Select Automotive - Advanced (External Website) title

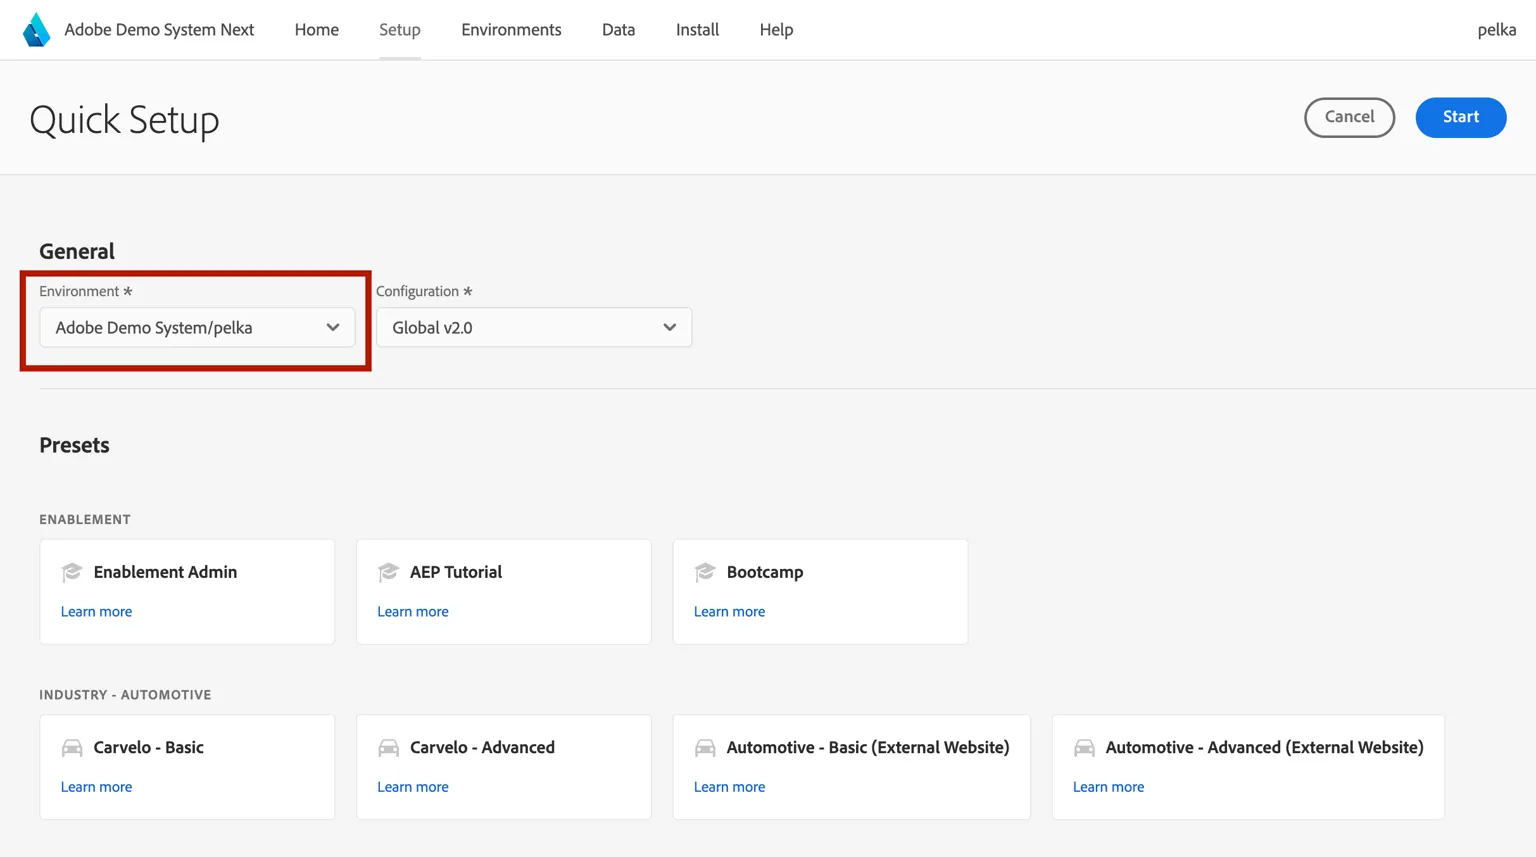tap(1264, 748)
